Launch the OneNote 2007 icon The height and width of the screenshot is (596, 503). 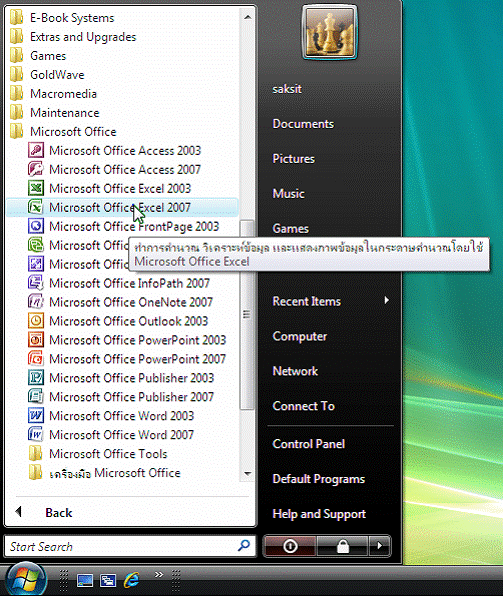pos(36,302)
